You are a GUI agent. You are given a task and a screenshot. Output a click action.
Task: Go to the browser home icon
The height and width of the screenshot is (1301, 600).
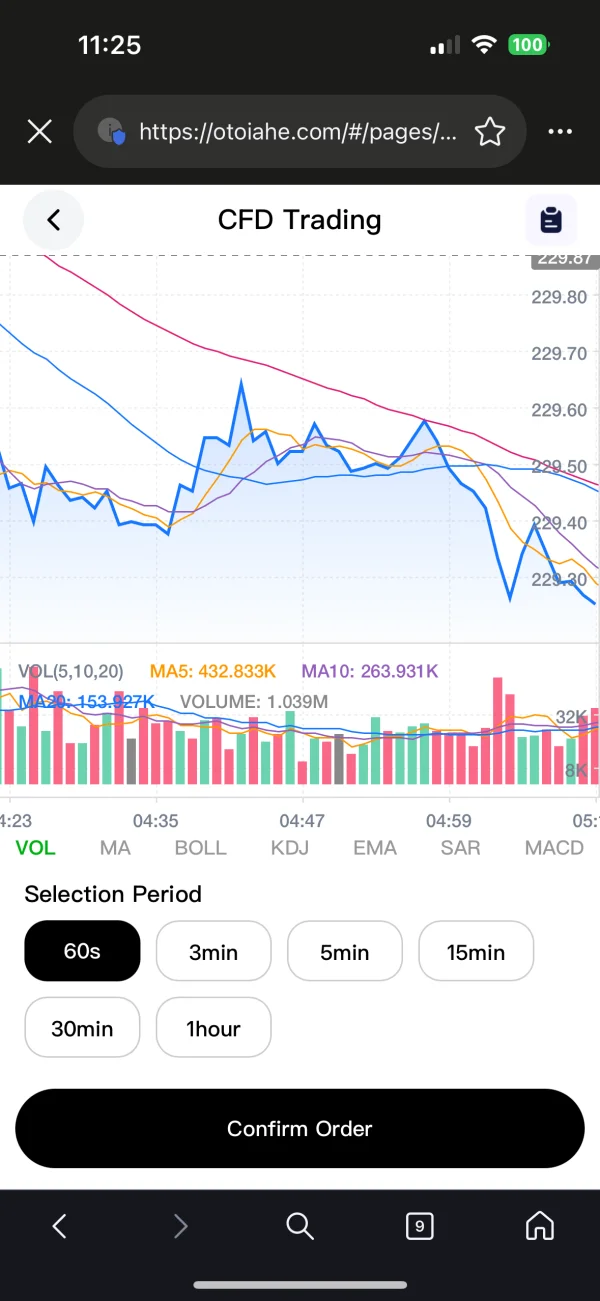click(540, 1225)
